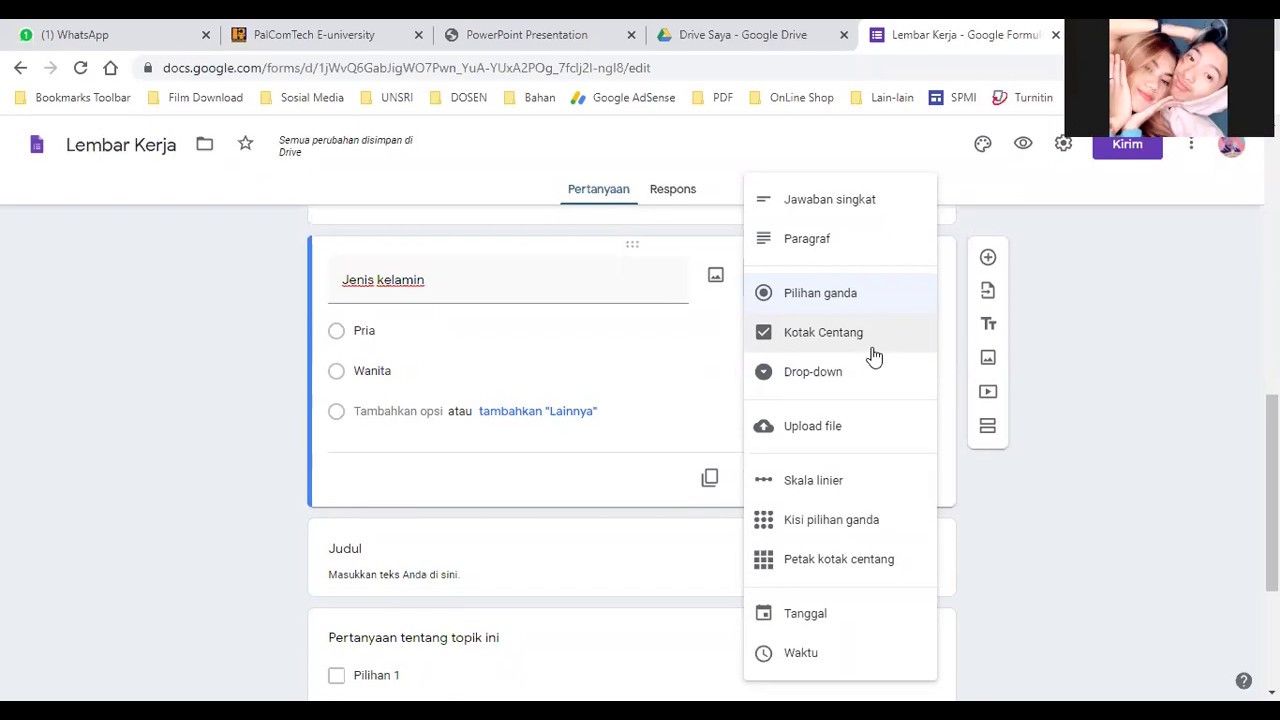The image size is (1280, 720).
Task: Open Sosial Media bookmark folder
Action: (302, 98)
